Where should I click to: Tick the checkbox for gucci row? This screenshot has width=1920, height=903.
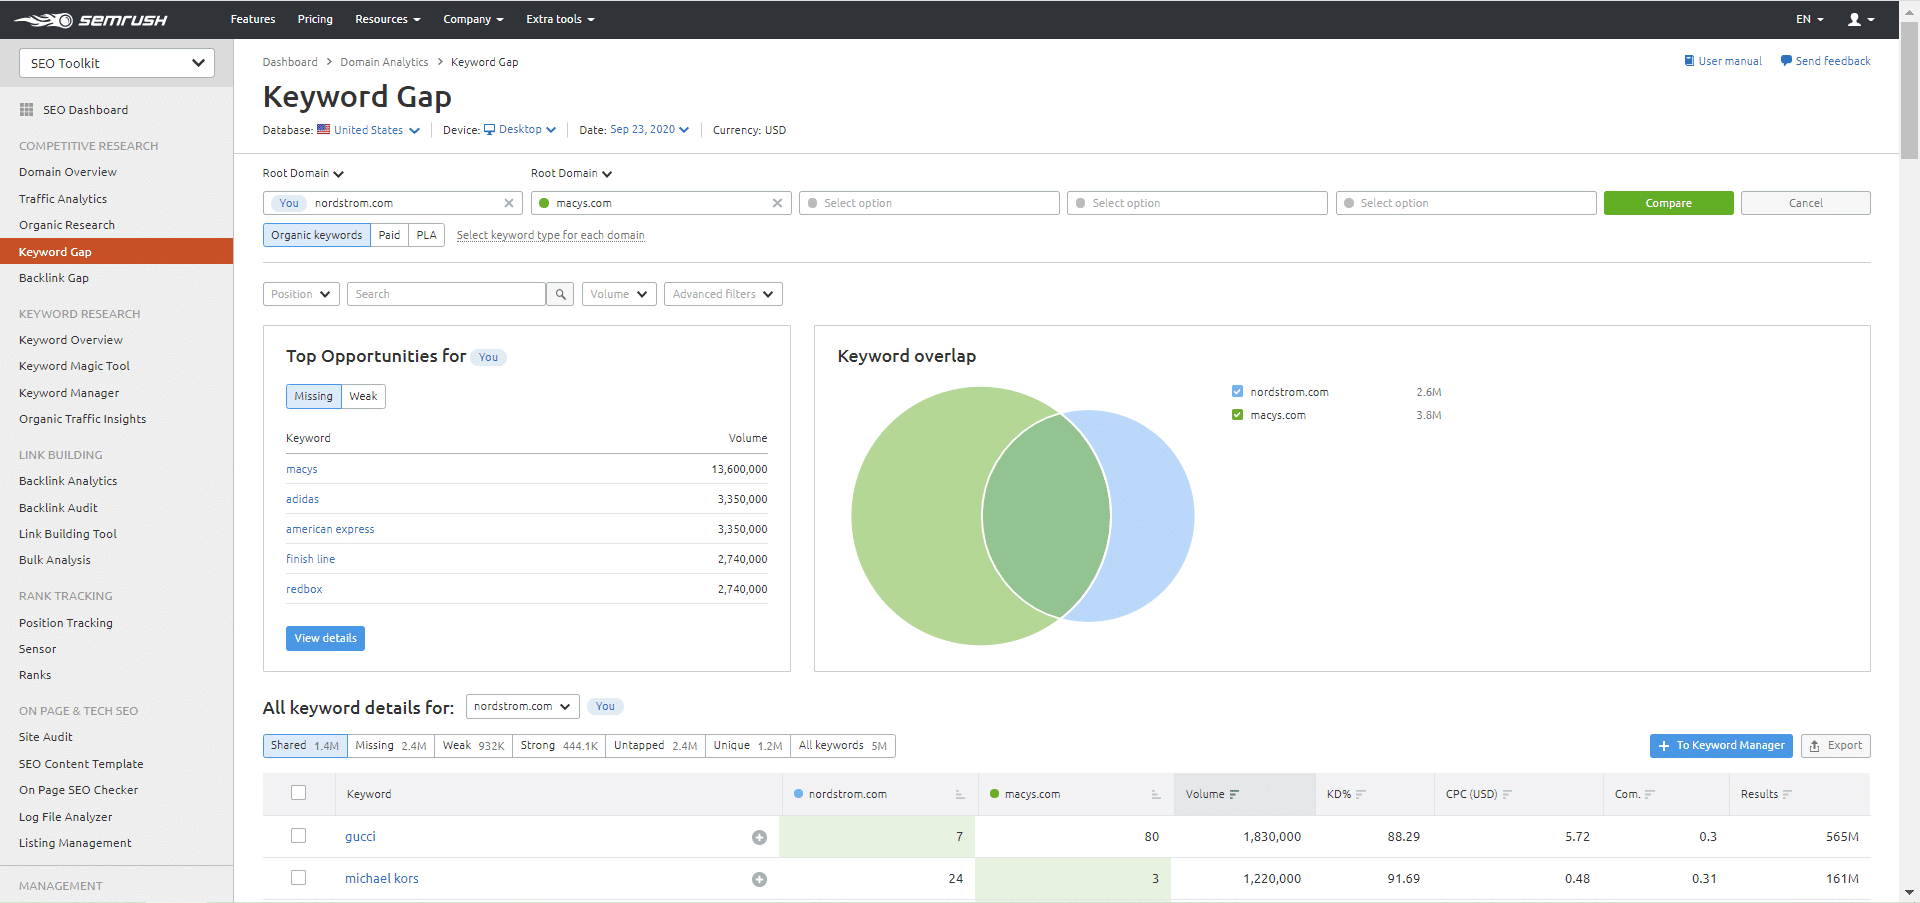tap(298, 836)
